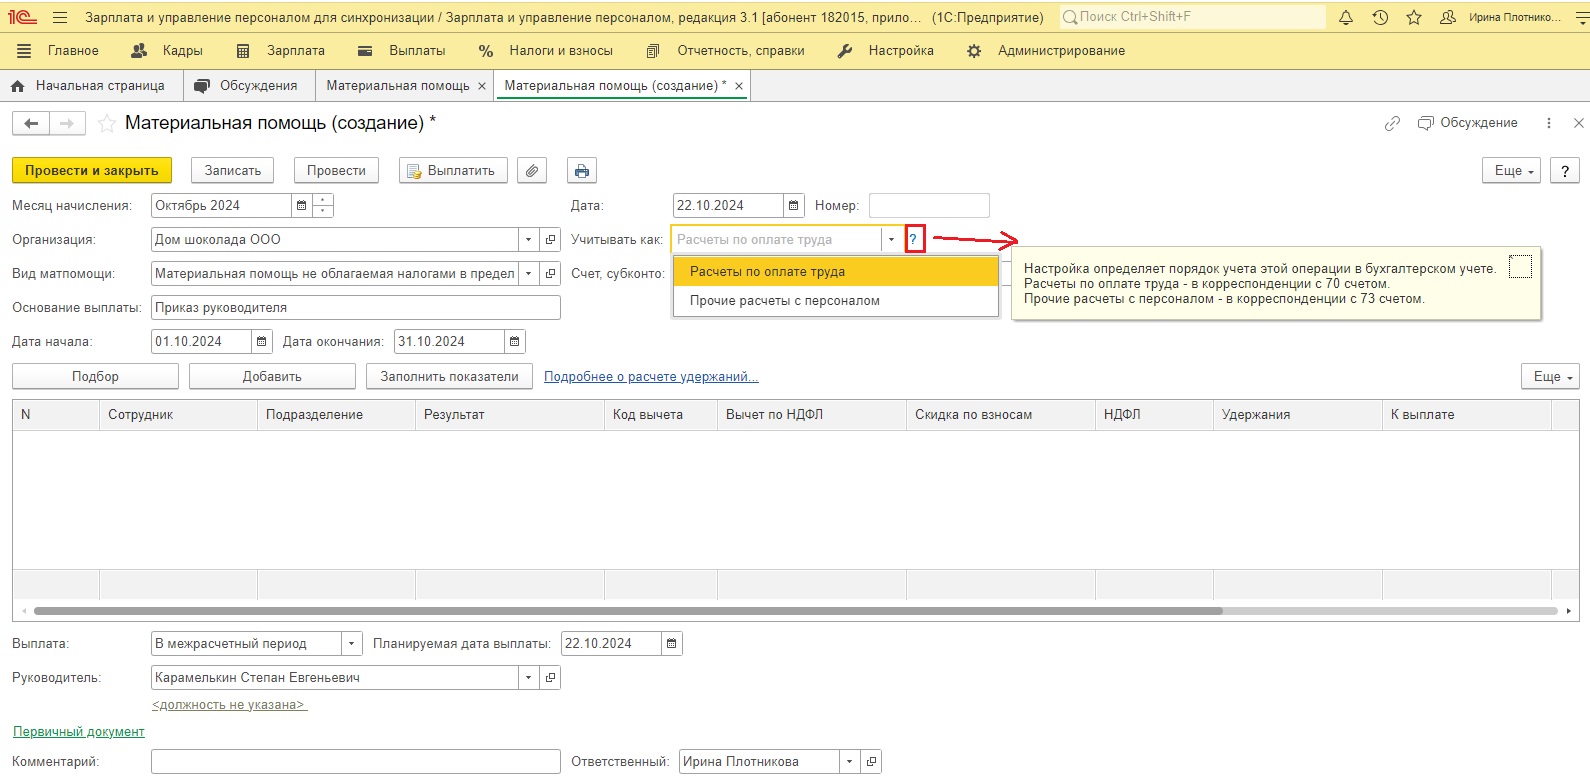Expand the Вид матпомощи dropdown

[529, 273]
